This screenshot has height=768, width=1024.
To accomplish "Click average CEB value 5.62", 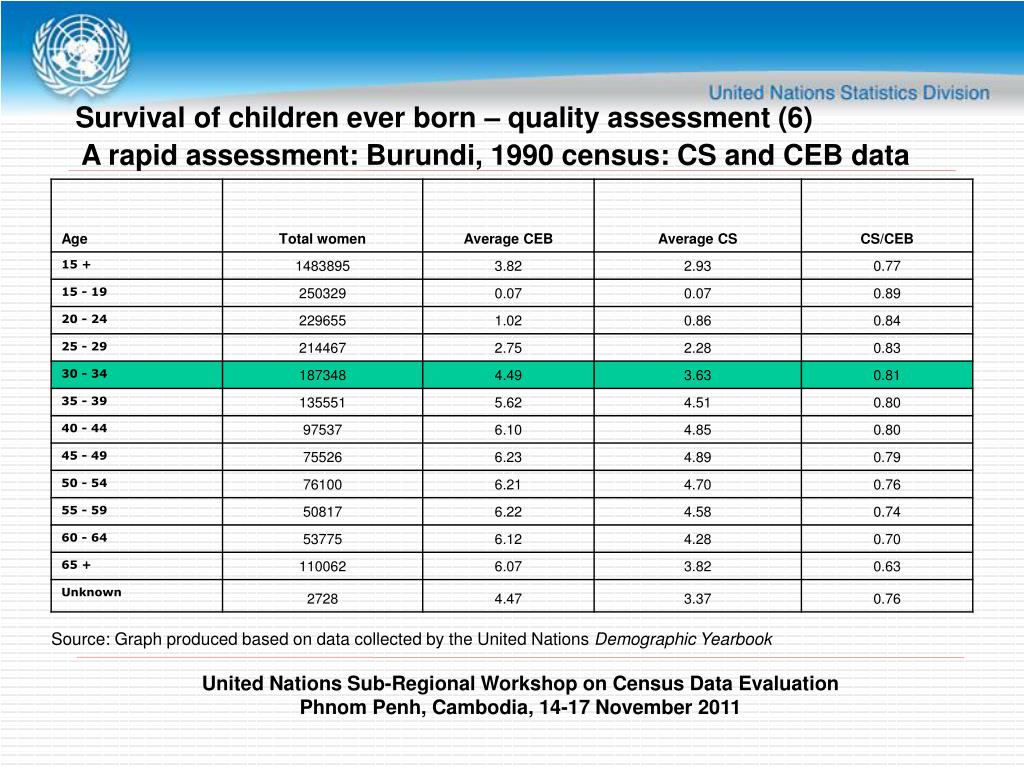I will [x=508, y=404].
